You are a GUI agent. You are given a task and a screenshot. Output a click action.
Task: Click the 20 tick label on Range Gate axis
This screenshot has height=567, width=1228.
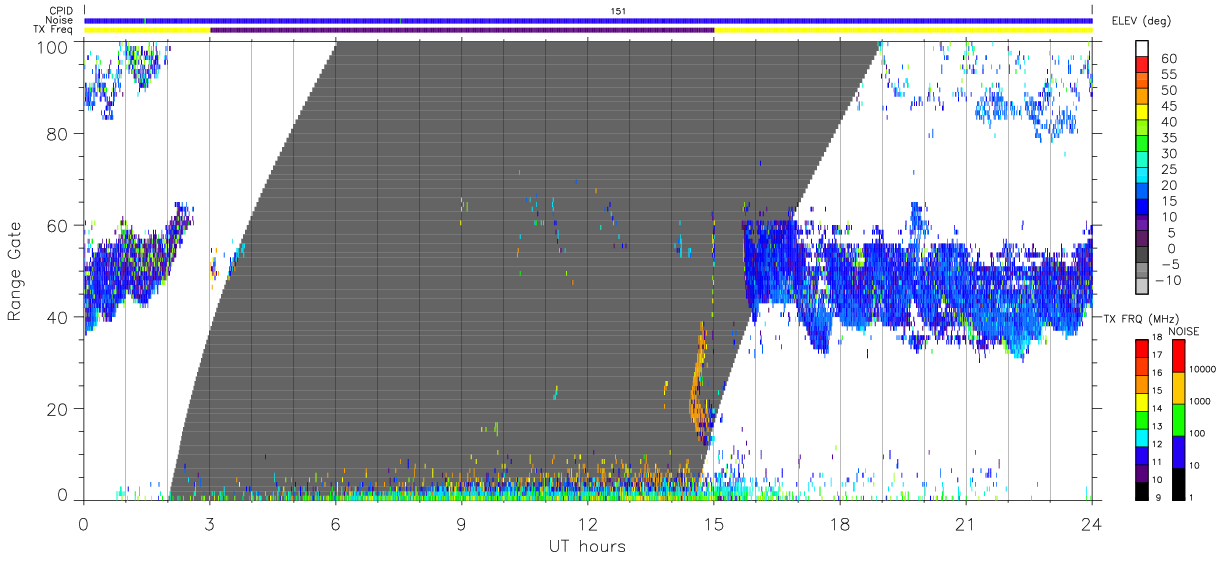(58, 409)
